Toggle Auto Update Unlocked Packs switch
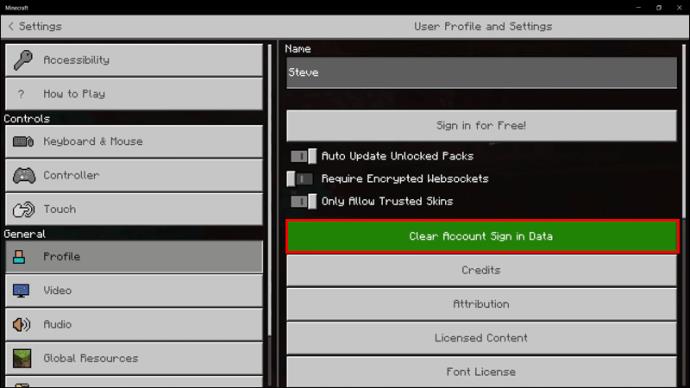 [303, 156]
